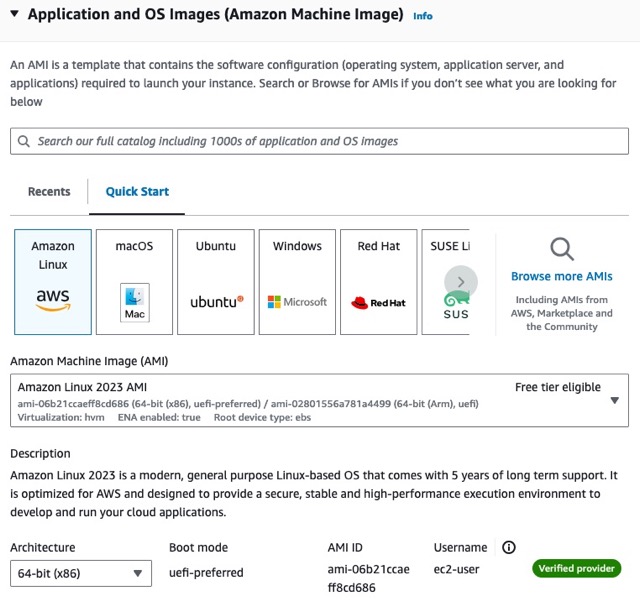
Task: Click the uefi-preferred boot mode value
Action: pos(206,573)
